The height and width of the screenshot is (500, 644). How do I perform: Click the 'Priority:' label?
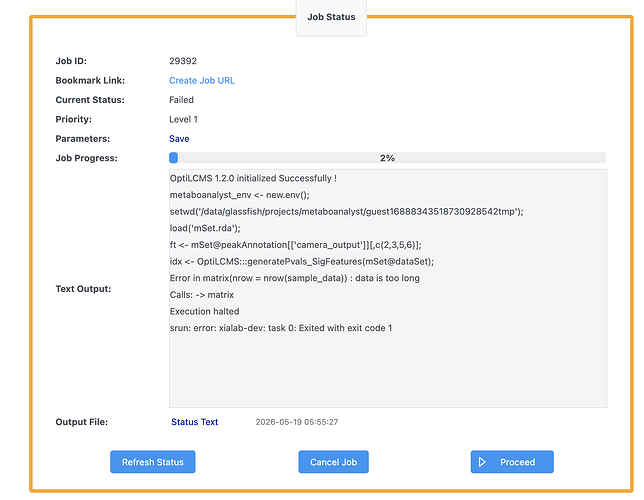(74, 120)
